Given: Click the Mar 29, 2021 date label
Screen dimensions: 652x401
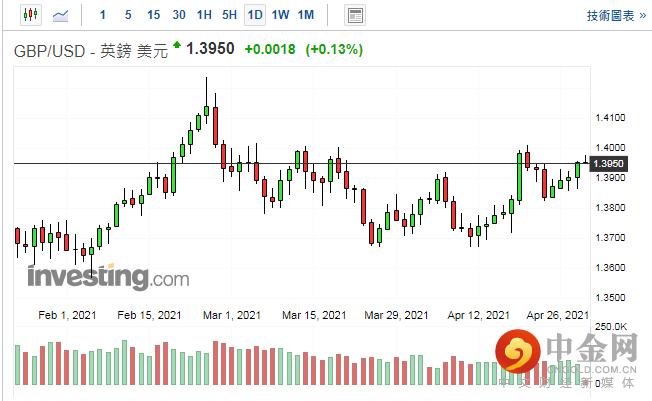Looking at the screenshot, I should point(396,315).
